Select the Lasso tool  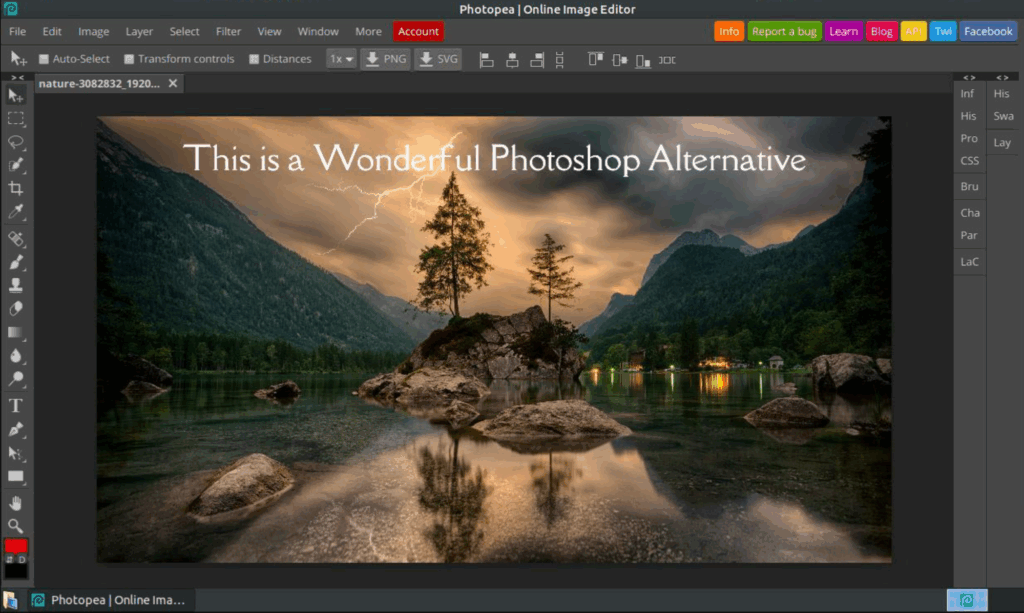[x=16, y=142]
